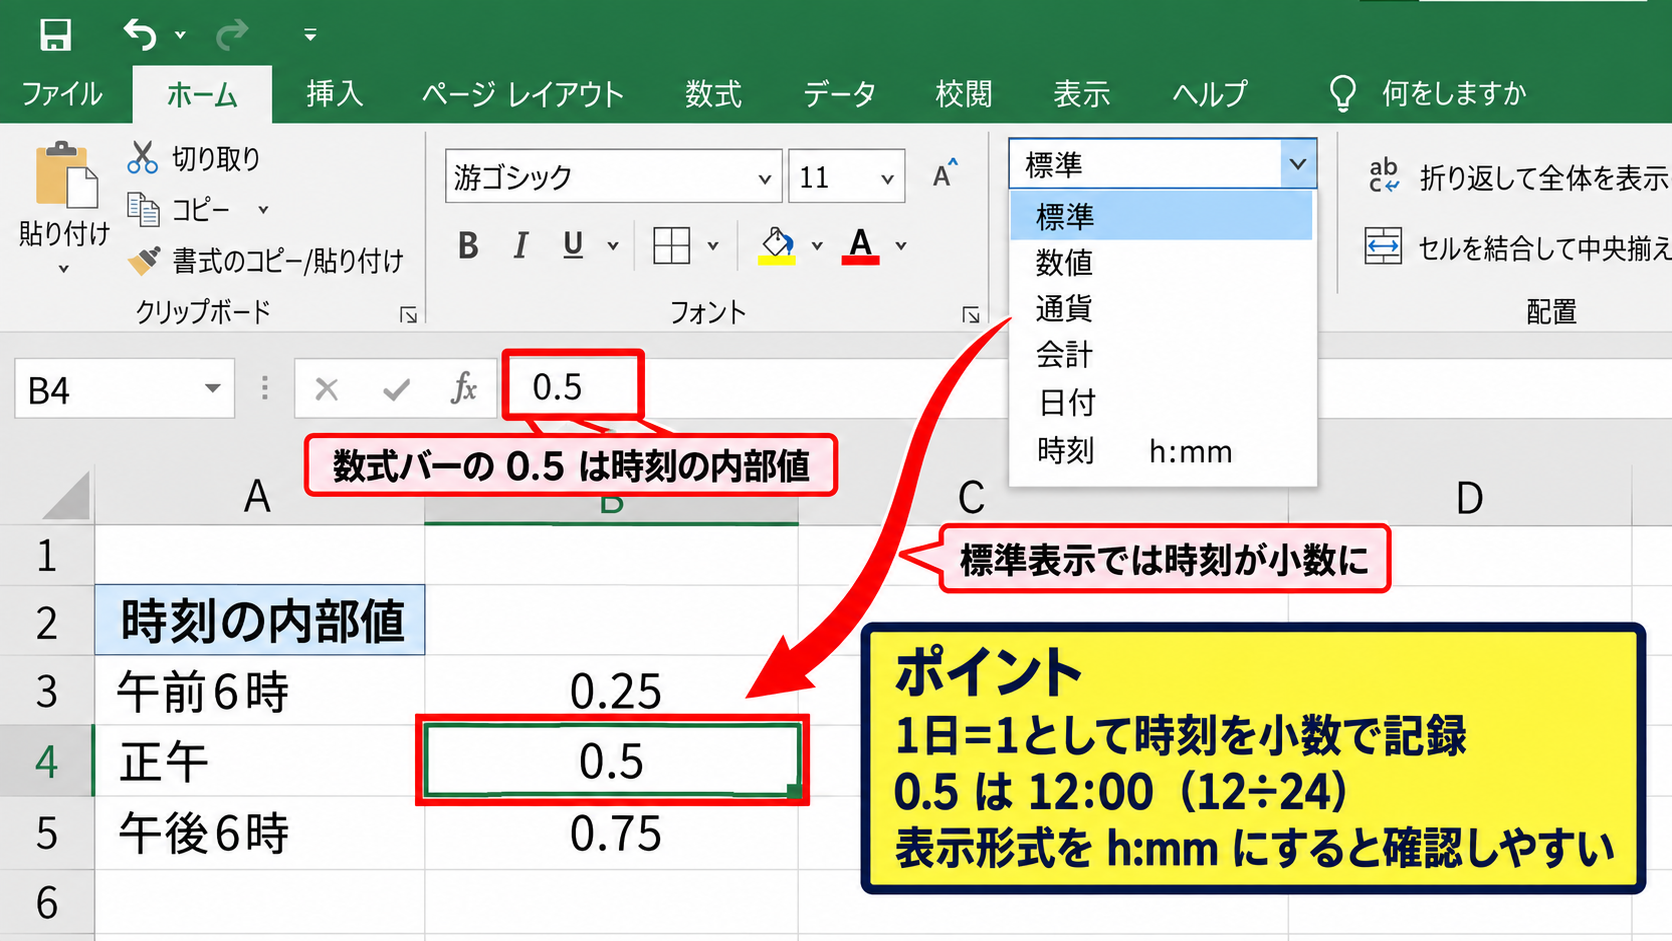Click 折り返して全体を表示 wrap text button
Screen dimensions: 1672x941
(1518, 178)
